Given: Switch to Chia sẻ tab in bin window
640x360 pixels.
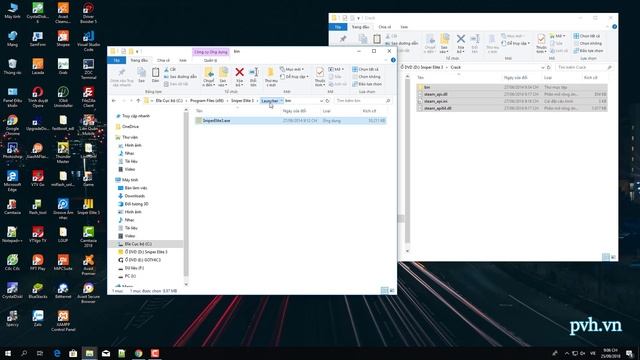Looking at the screenshot, I should pos(163,60).
